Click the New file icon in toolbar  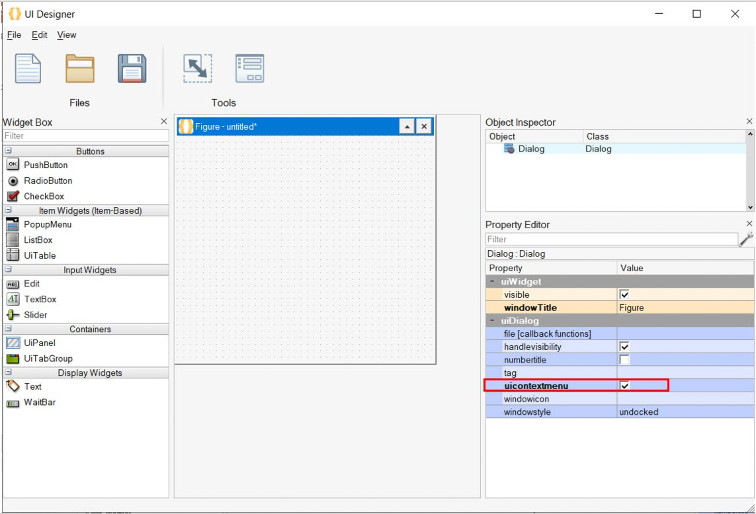pyautogui.click(x=28, y=68)
